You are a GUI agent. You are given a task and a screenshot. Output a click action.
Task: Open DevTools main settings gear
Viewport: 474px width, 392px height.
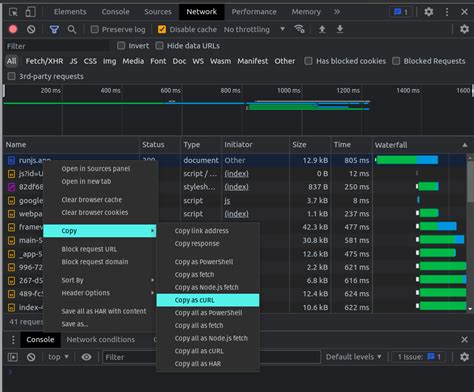coord(429,12)
